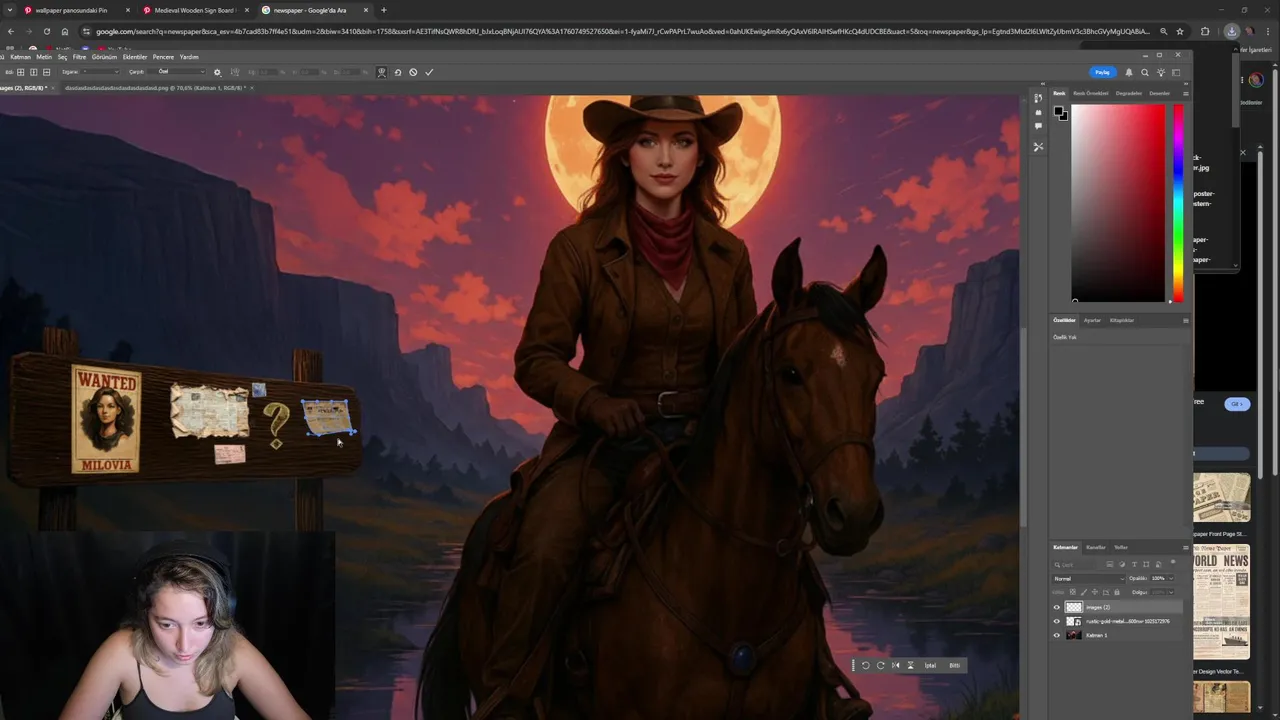1280x720 pixels.
Task: Open the Katman menu
Action: pyautogui.click(x=20, y=57)
